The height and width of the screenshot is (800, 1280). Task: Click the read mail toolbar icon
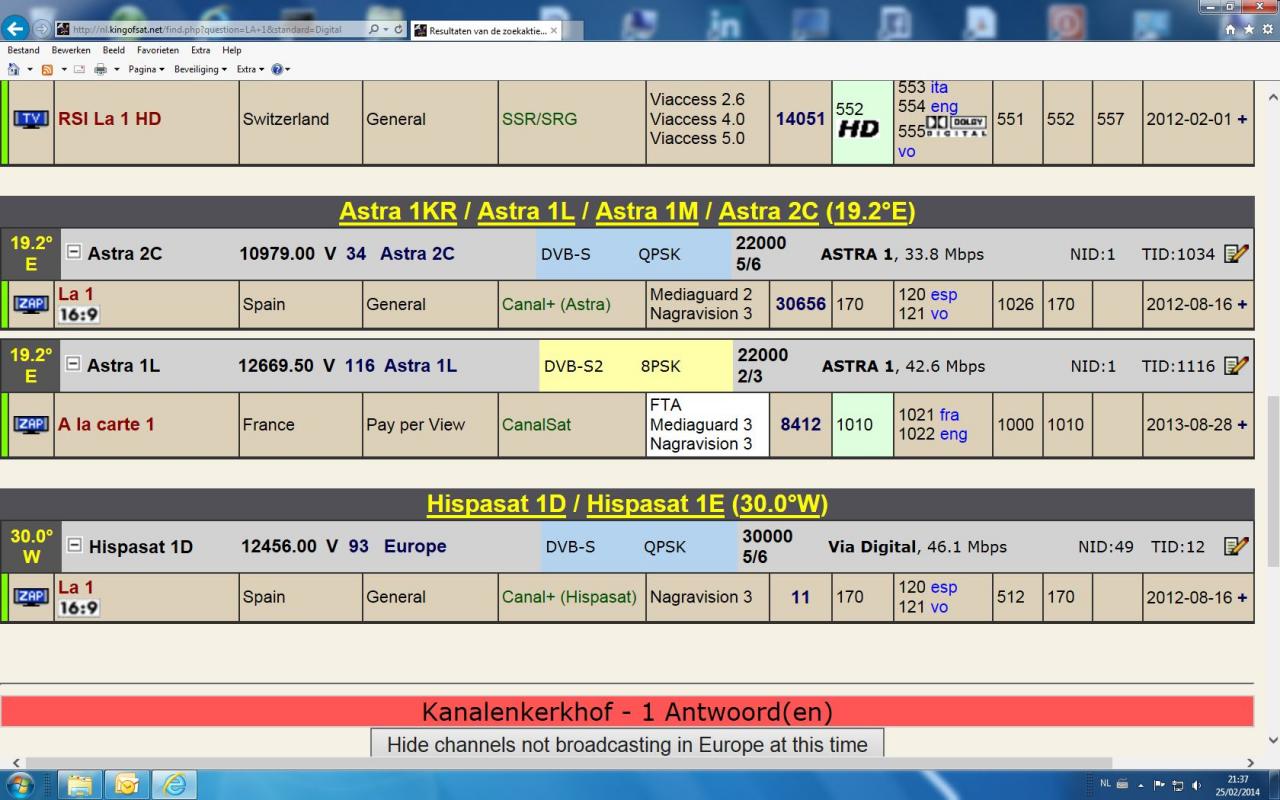(x=79, y=69)
